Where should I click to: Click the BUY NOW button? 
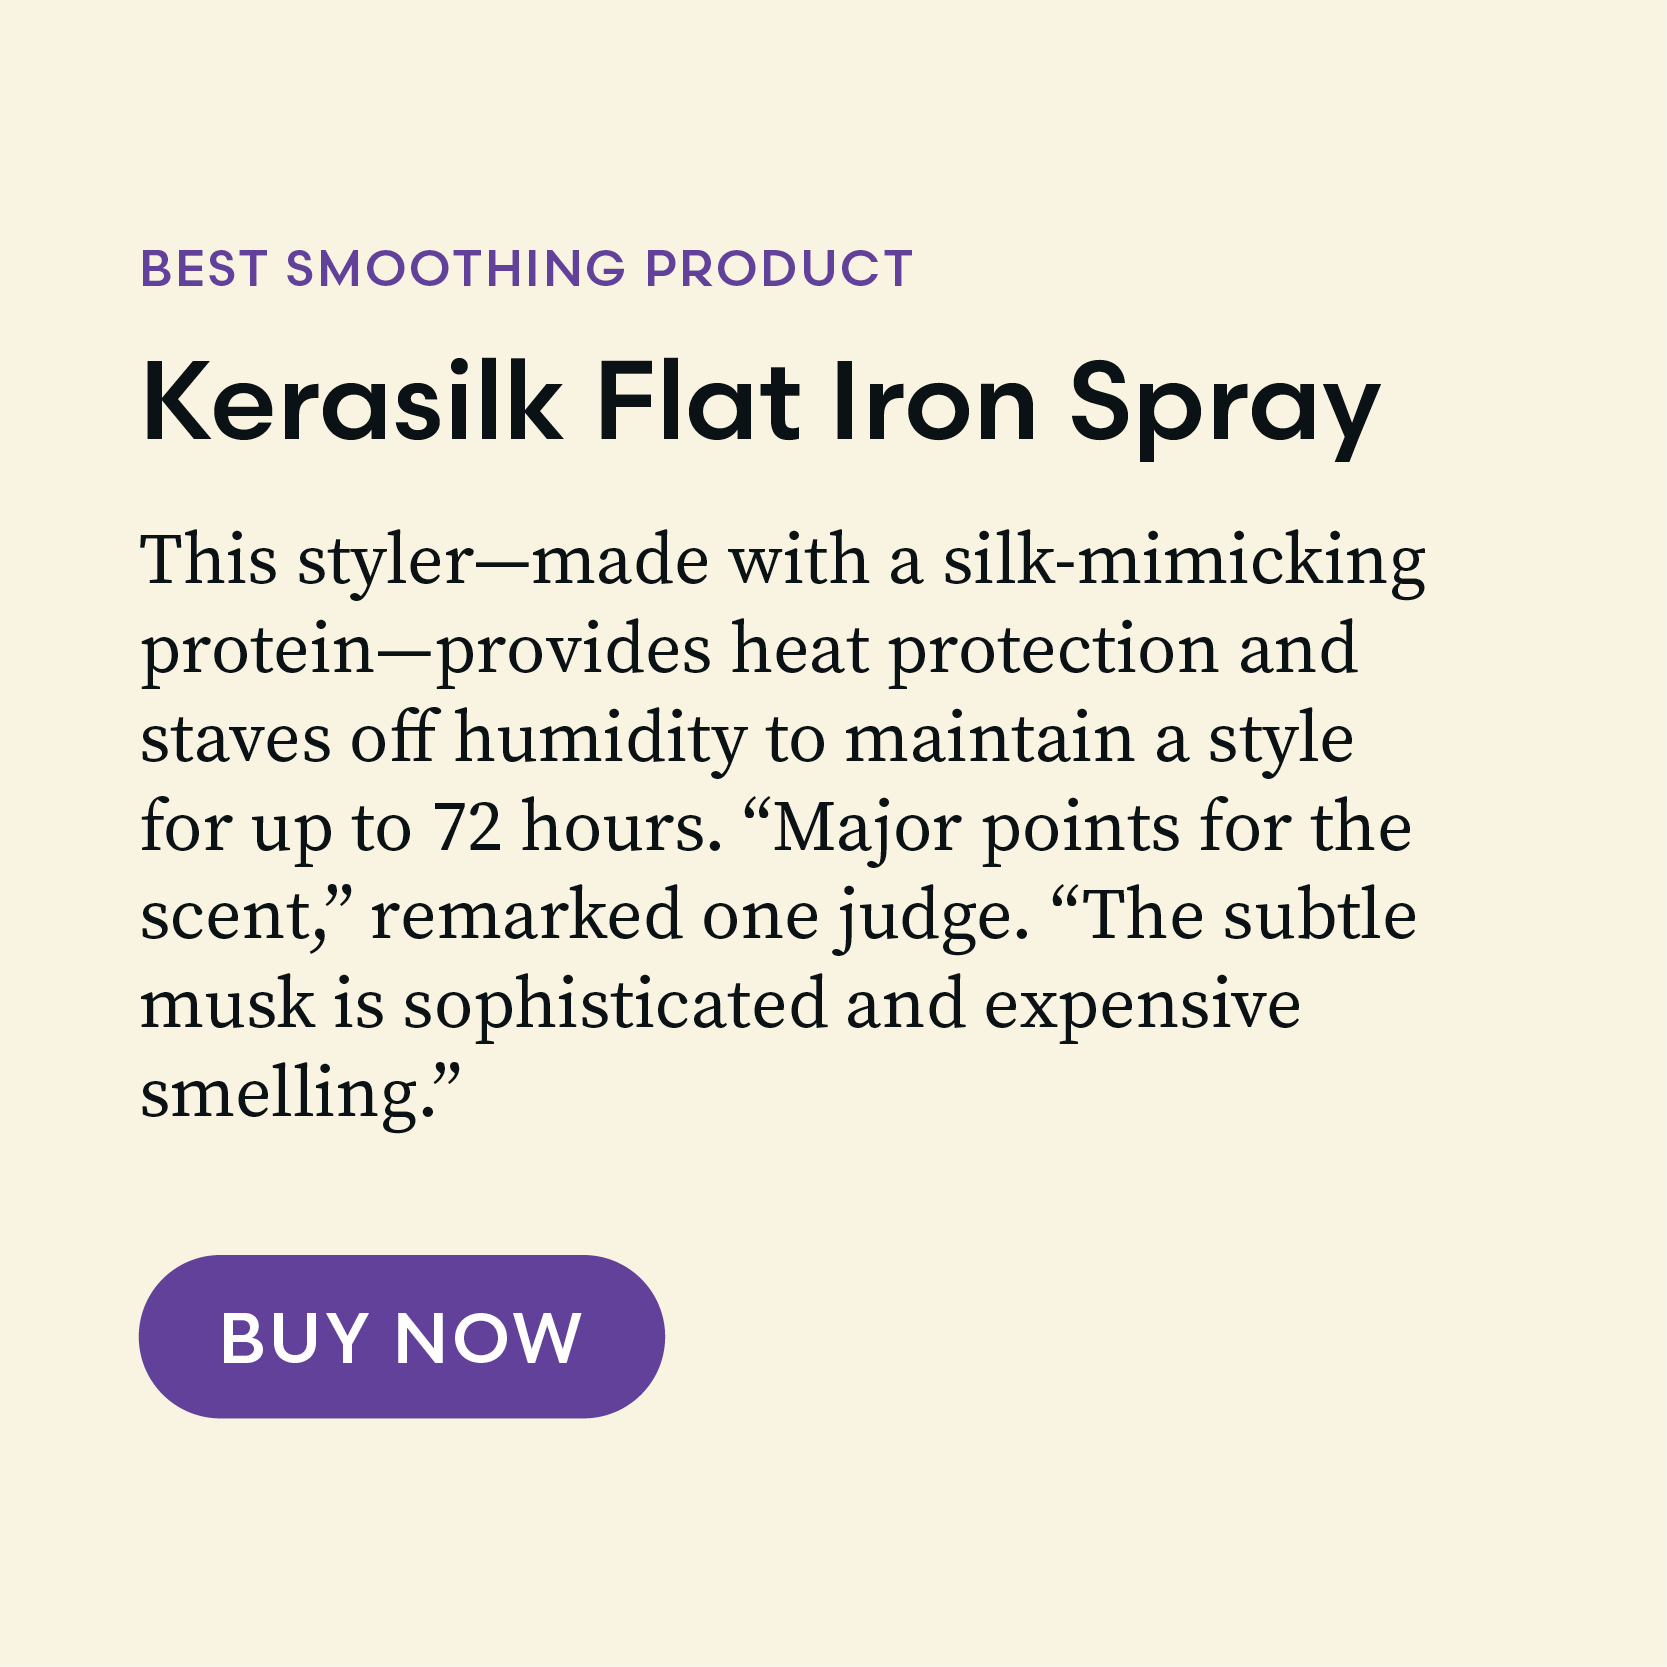point(401,1336)
